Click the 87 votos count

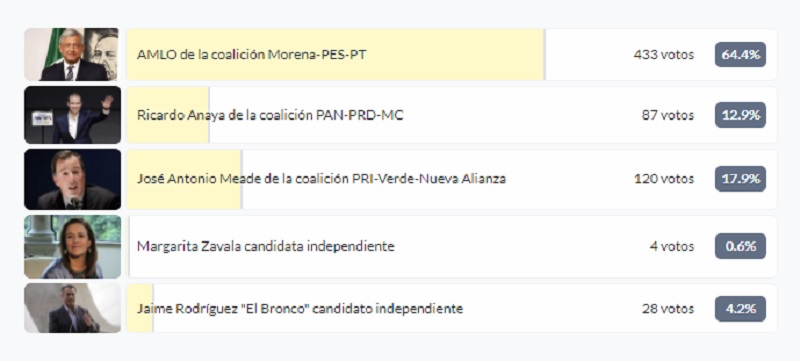tap(668, 115)
